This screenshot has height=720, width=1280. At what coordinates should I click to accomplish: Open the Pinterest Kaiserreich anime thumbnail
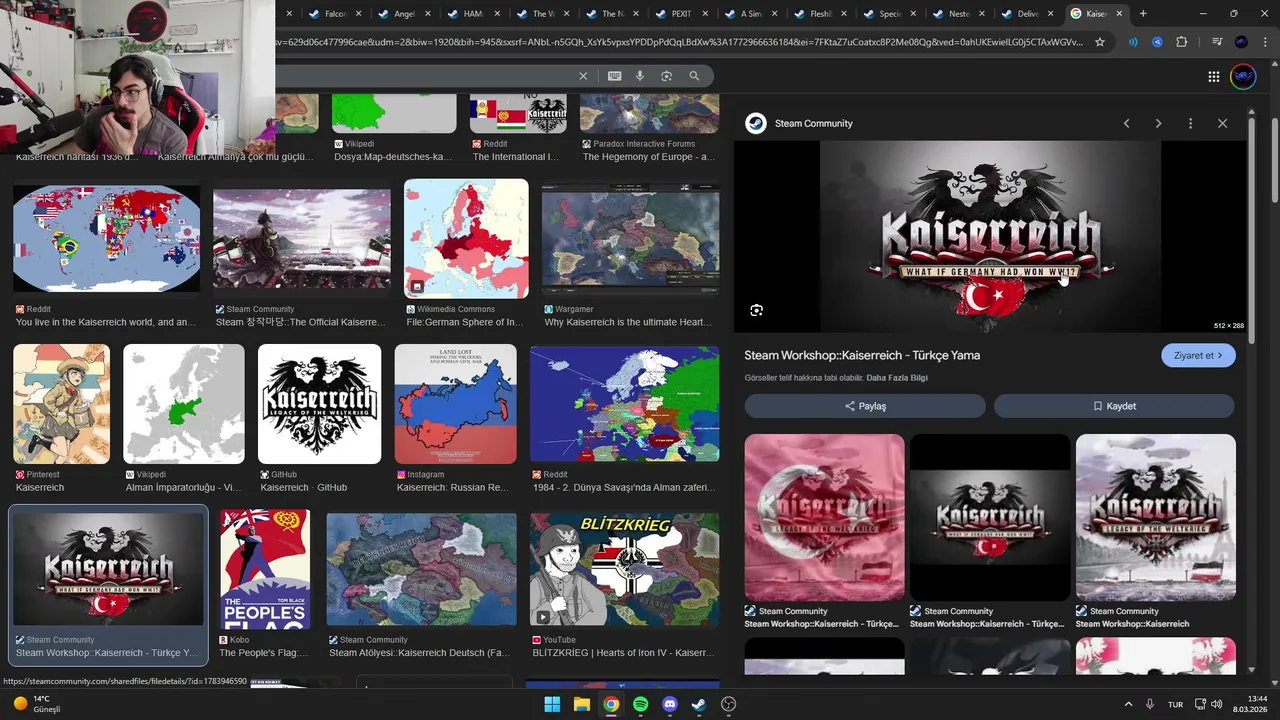(x=61, y=404)
